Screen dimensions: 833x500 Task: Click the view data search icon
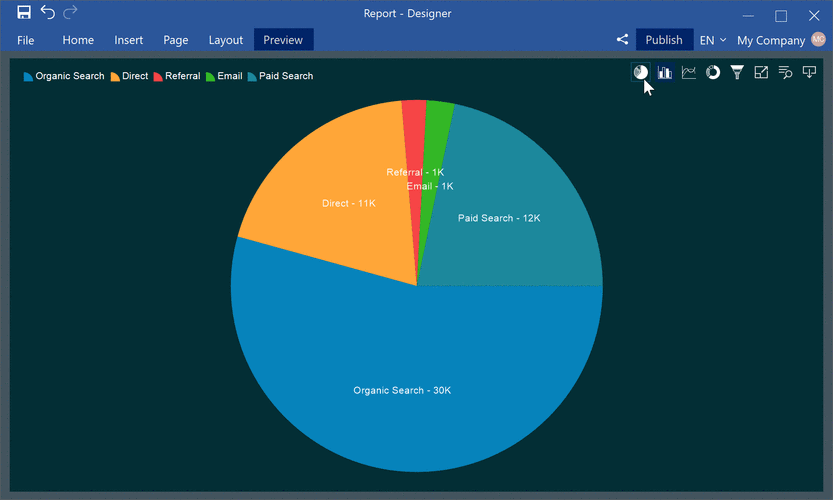785,72
